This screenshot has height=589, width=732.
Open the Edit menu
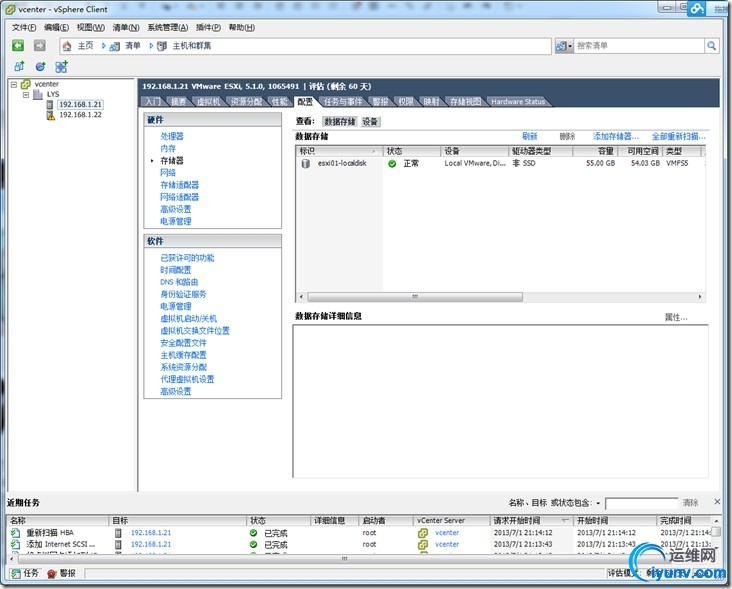[56, 28]
